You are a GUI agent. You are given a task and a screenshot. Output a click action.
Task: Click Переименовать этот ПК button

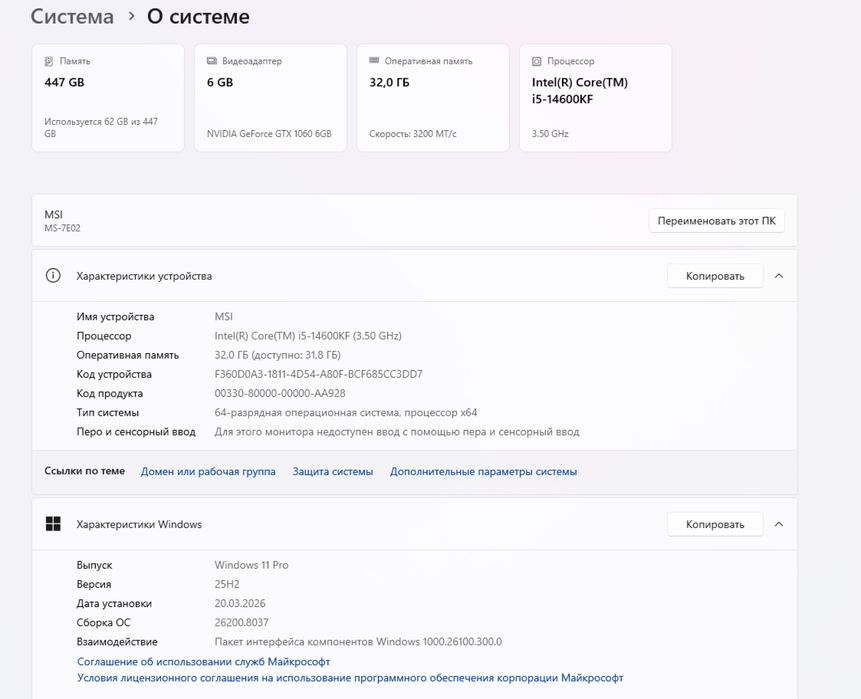pos(717,221)
